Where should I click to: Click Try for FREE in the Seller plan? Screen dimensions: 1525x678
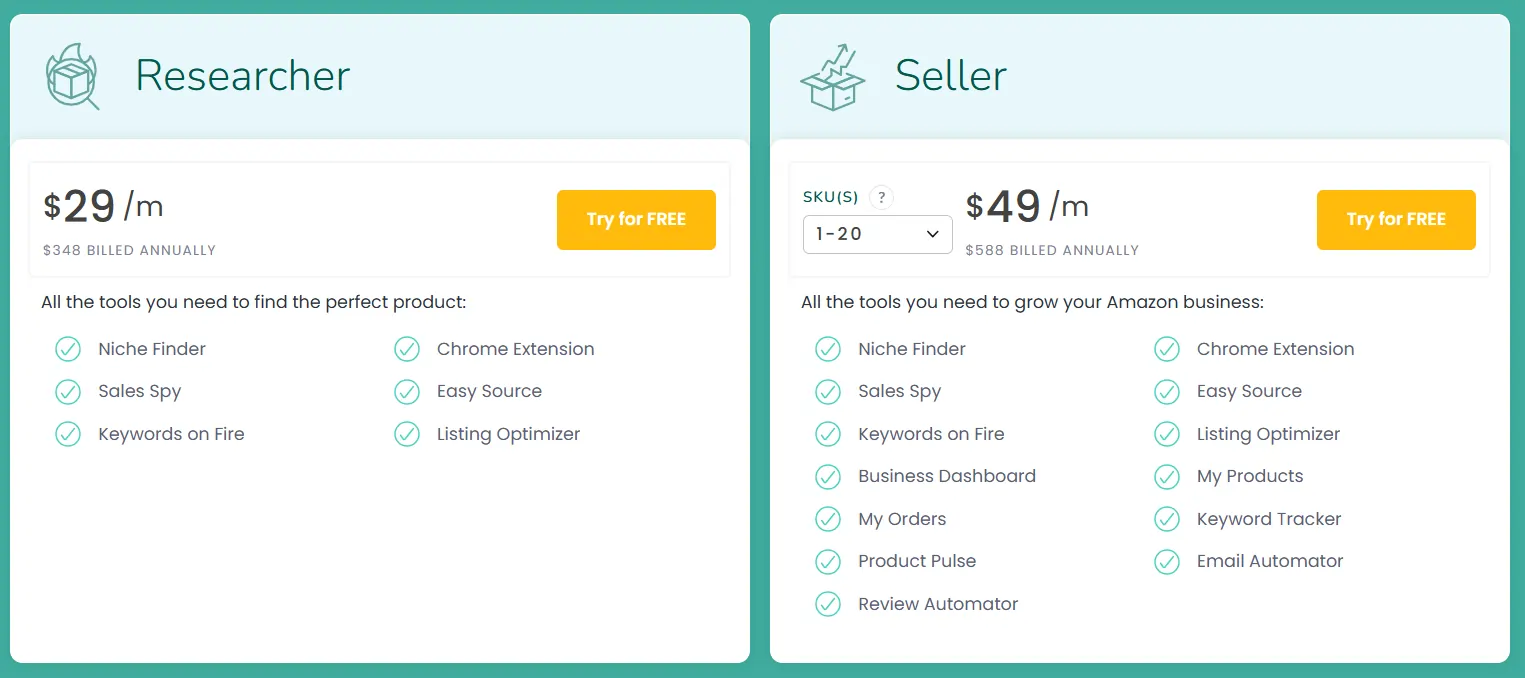(1396, 219)
